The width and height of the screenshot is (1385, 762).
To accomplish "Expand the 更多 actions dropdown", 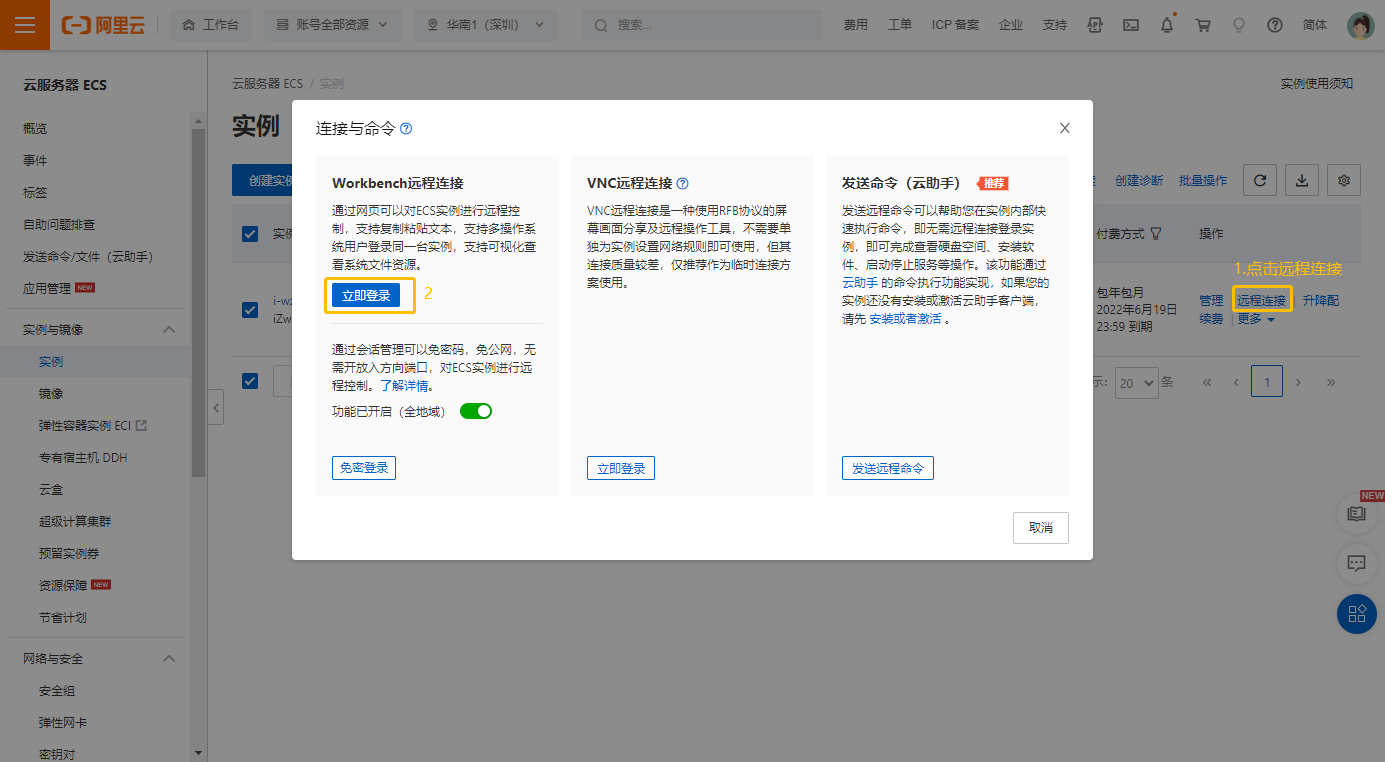I will click(x=1256, y=319).
